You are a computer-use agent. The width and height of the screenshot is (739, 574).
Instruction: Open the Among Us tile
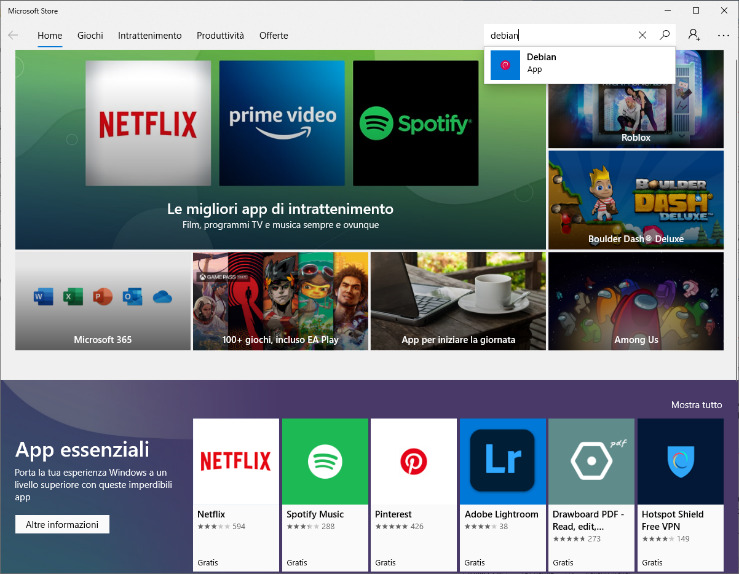(636, 301)
